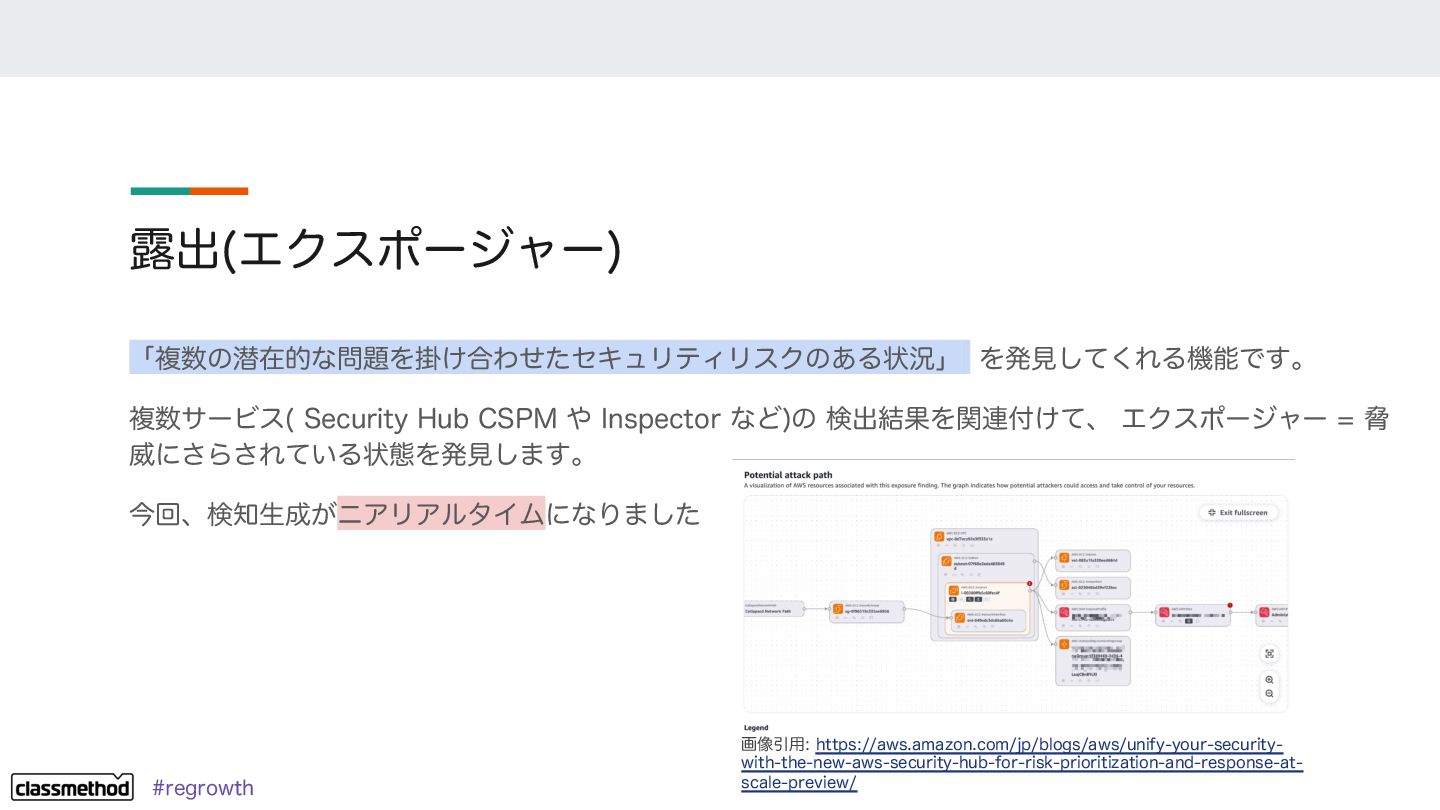
Task: Click the Legend label below the diagram
Action: (x=756, y=727)
